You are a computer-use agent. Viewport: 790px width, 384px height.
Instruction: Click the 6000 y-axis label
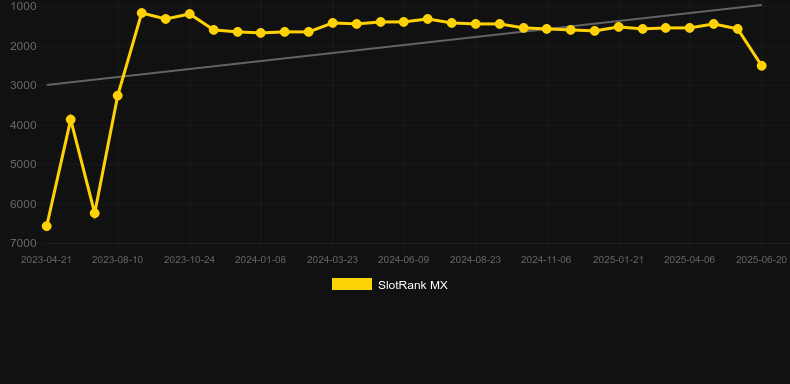point(23,204)
